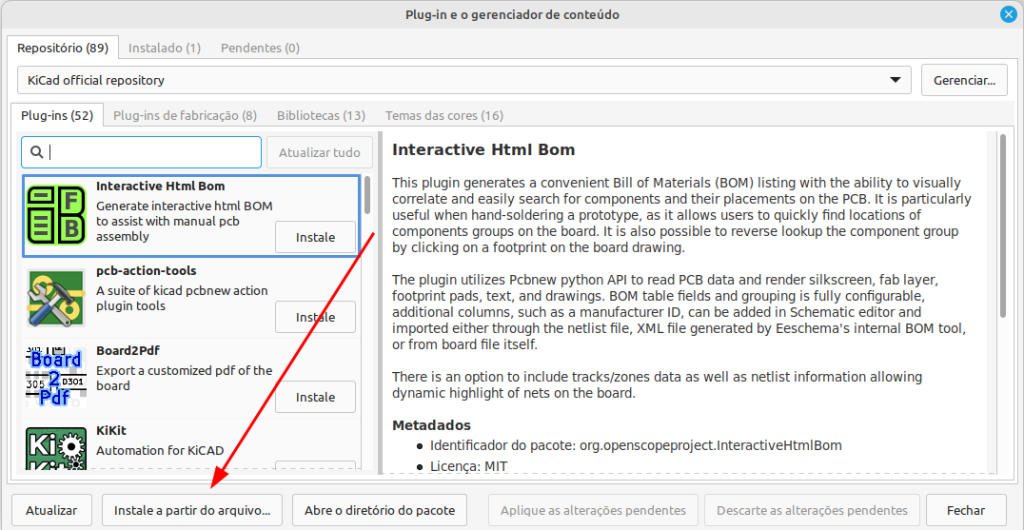Install the Interactive Html Bom plugin
This screenshot has height=530, width=1024.
[315, 237]
